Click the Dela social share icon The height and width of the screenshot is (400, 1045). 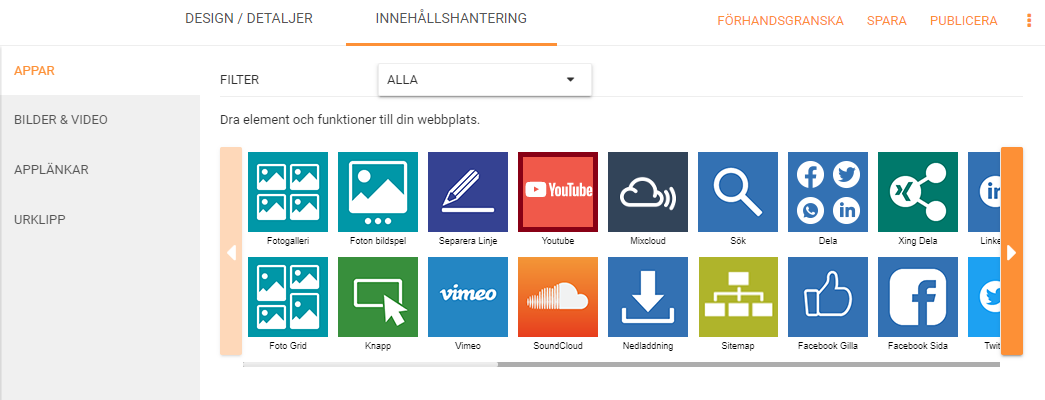click(x=828, y=192)
